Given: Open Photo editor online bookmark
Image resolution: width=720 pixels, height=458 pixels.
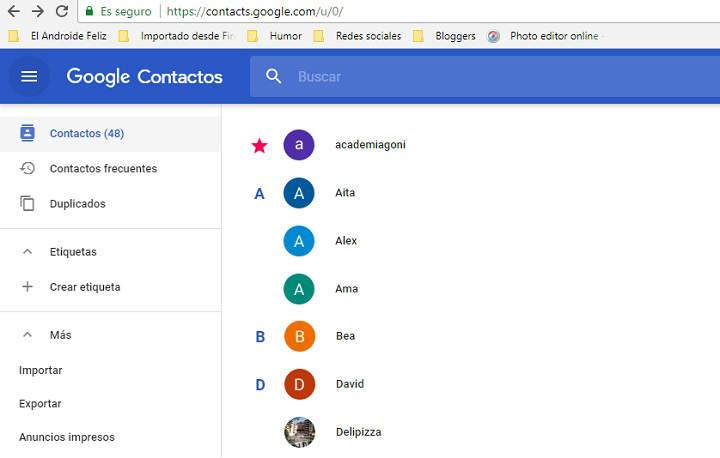Looking at the screenshot, I should (543, 36).
